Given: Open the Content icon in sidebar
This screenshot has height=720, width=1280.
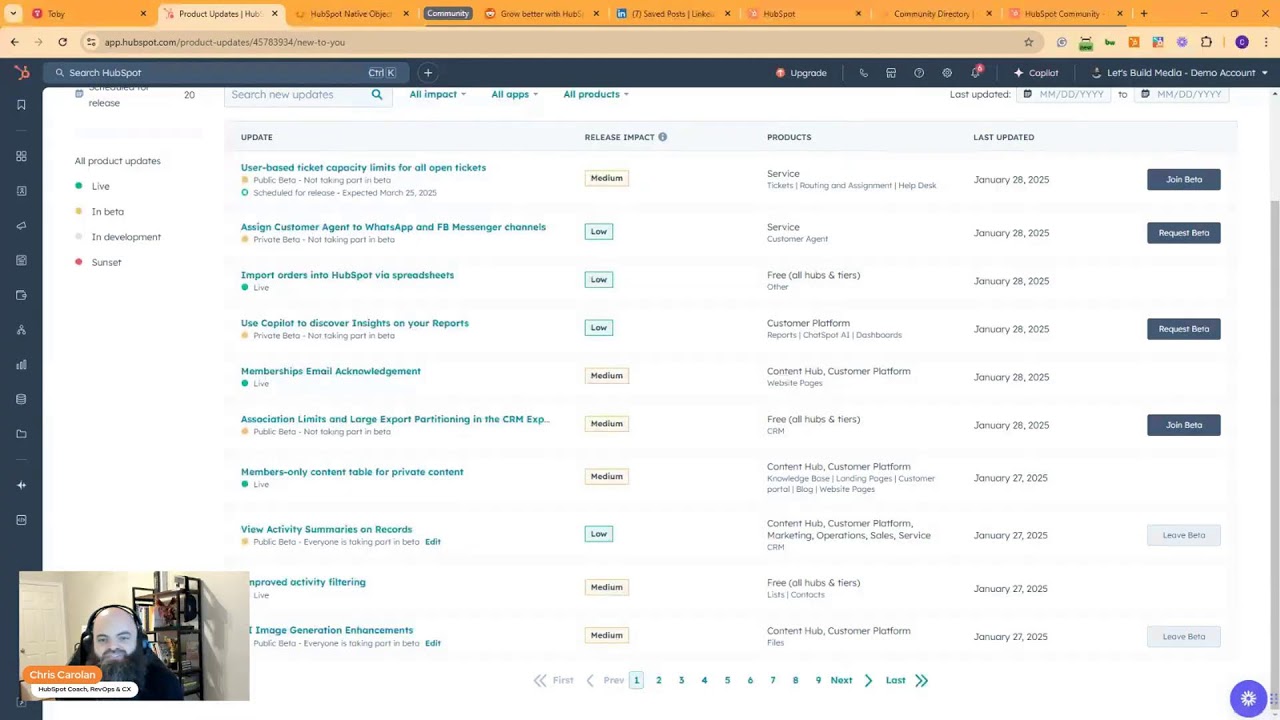Looking at the screenshot, I should (x=21, y=260).
